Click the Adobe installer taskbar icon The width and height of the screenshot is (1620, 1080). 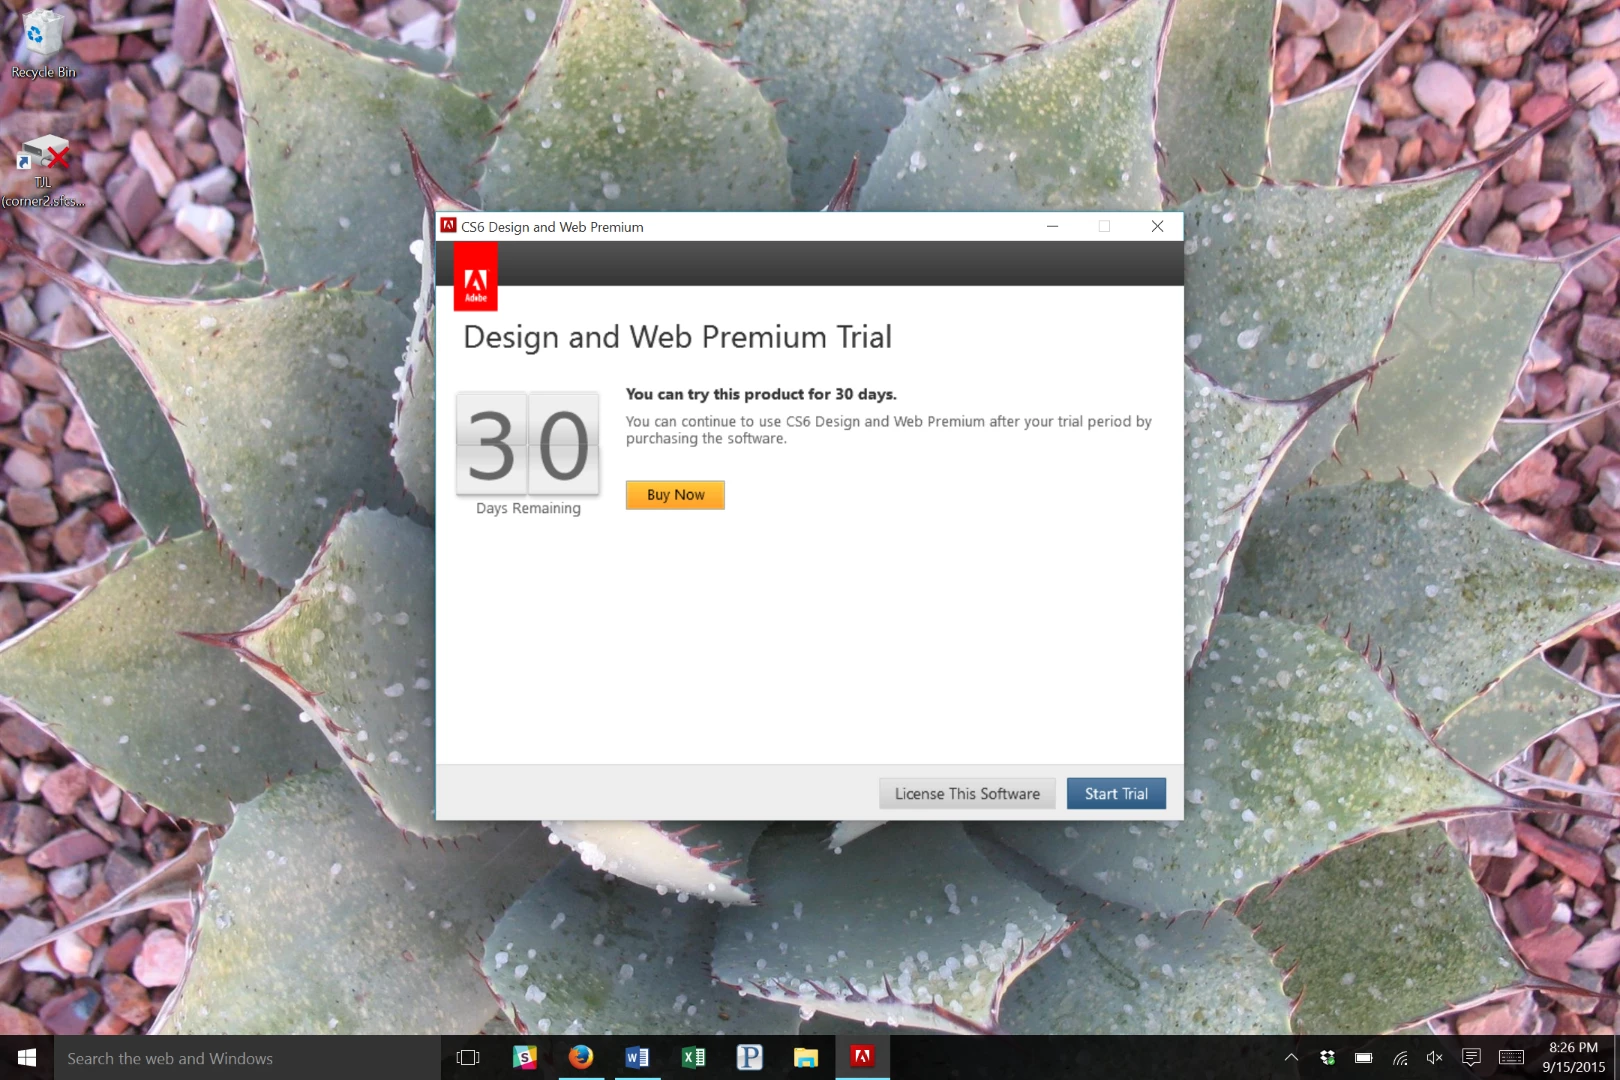(862, 1057)
